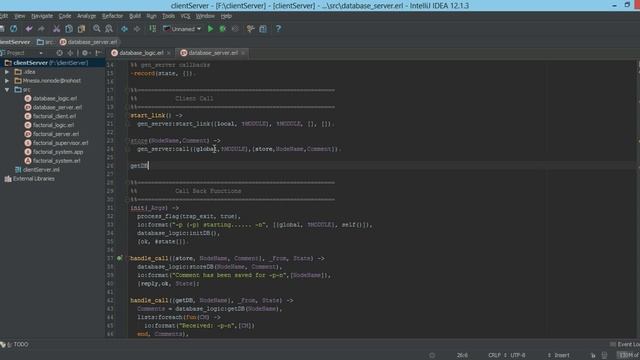Click the Undo arrow icon

pos(29,29)
